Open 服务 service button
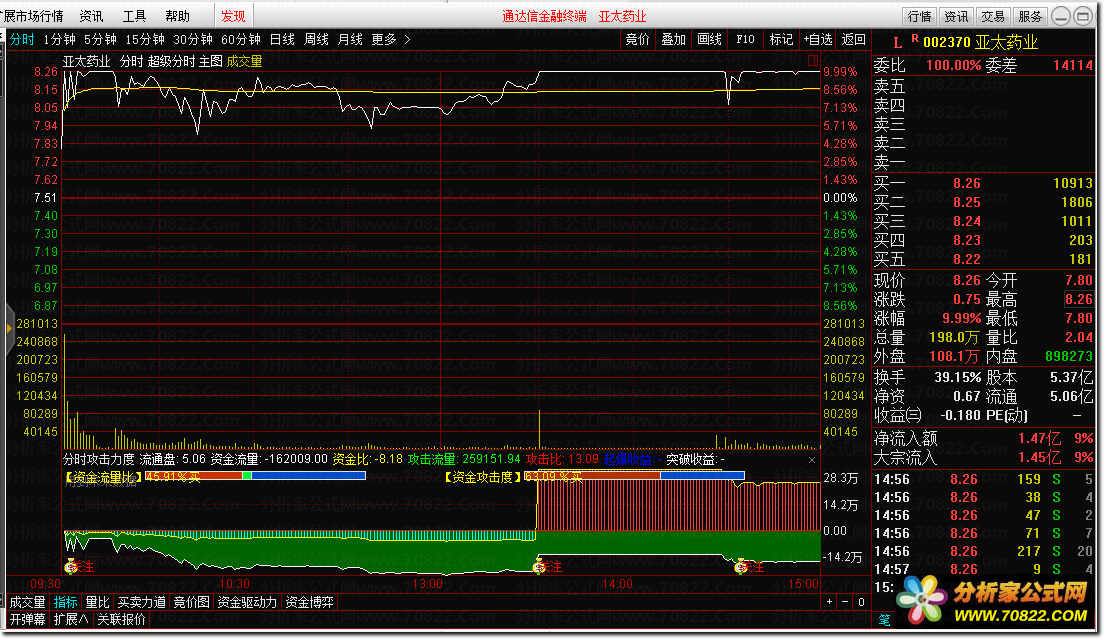This screenshot has height=640, width=1106. click(x=1029, y=16)
